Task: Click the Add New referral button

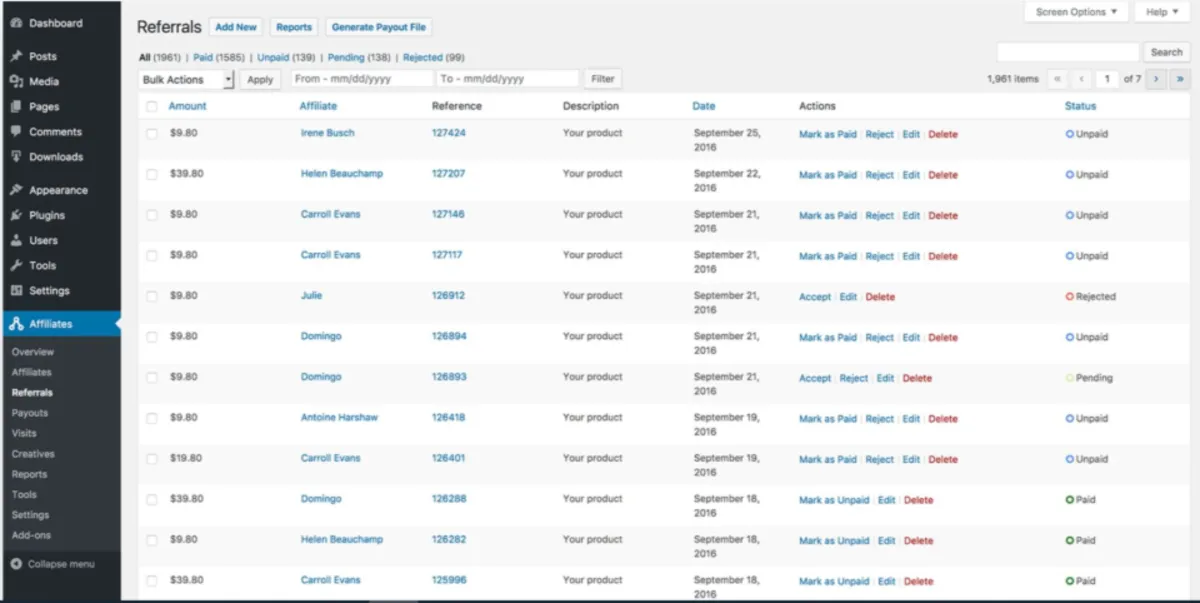Action: click(x=236, y=28)
